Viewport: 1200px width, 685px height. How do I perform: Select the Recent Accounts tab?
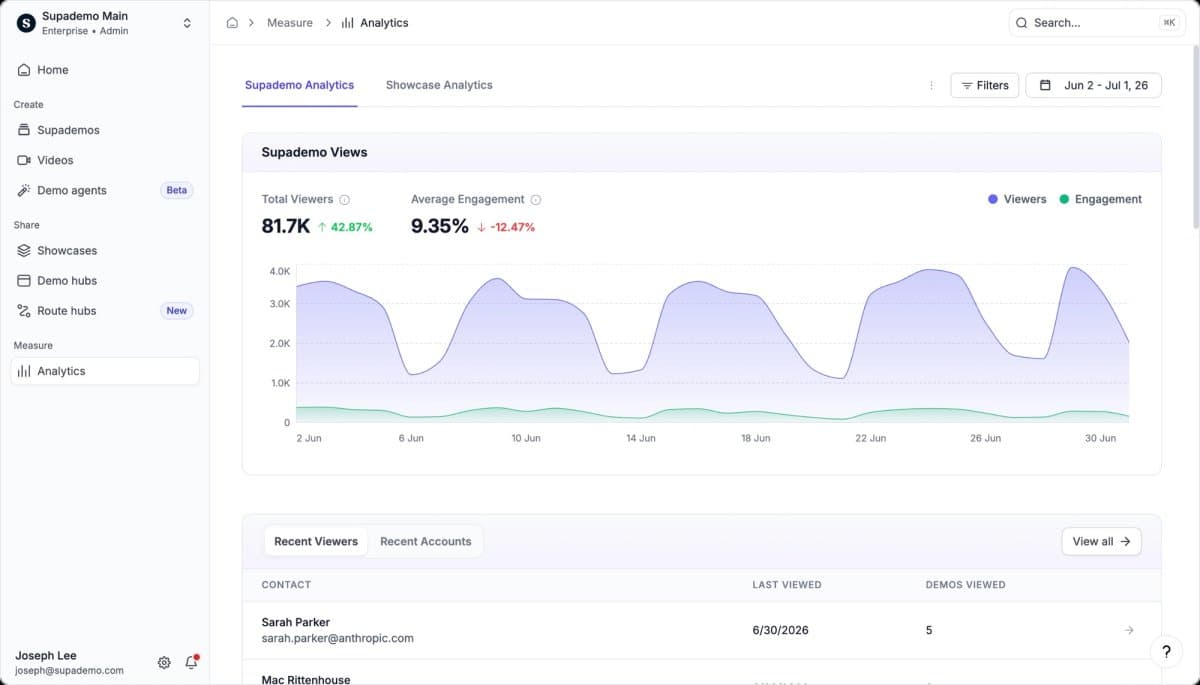coord(425,541)
